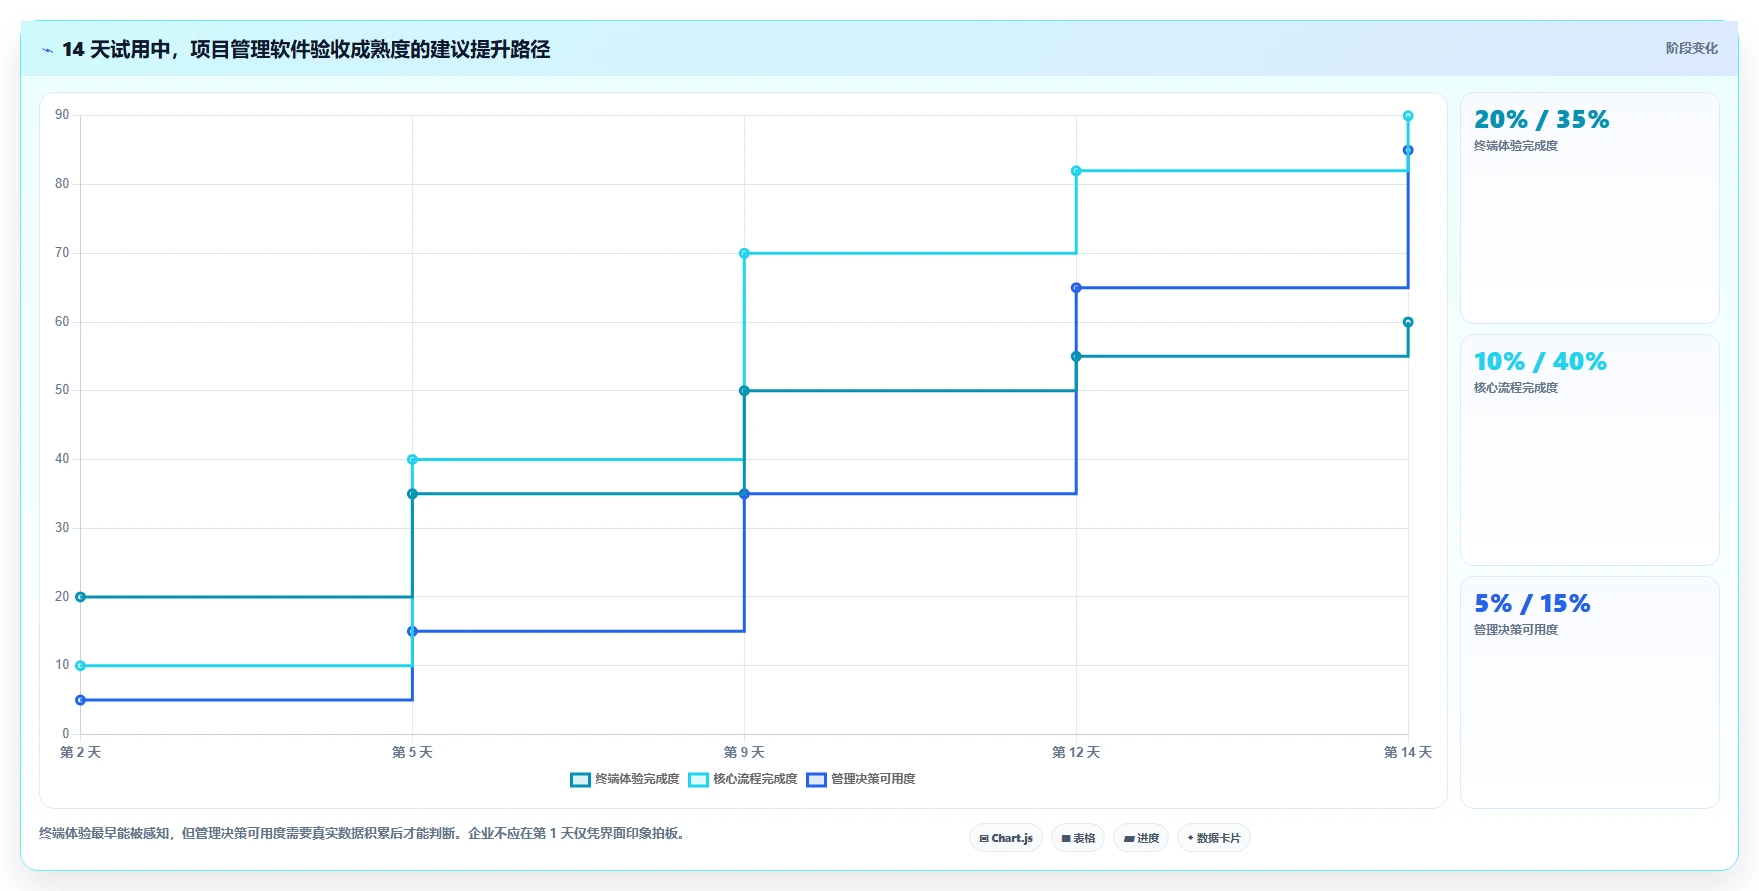1759x891 pixels.
Task: Click the small icon before the chart title
Action: (47, 50)
